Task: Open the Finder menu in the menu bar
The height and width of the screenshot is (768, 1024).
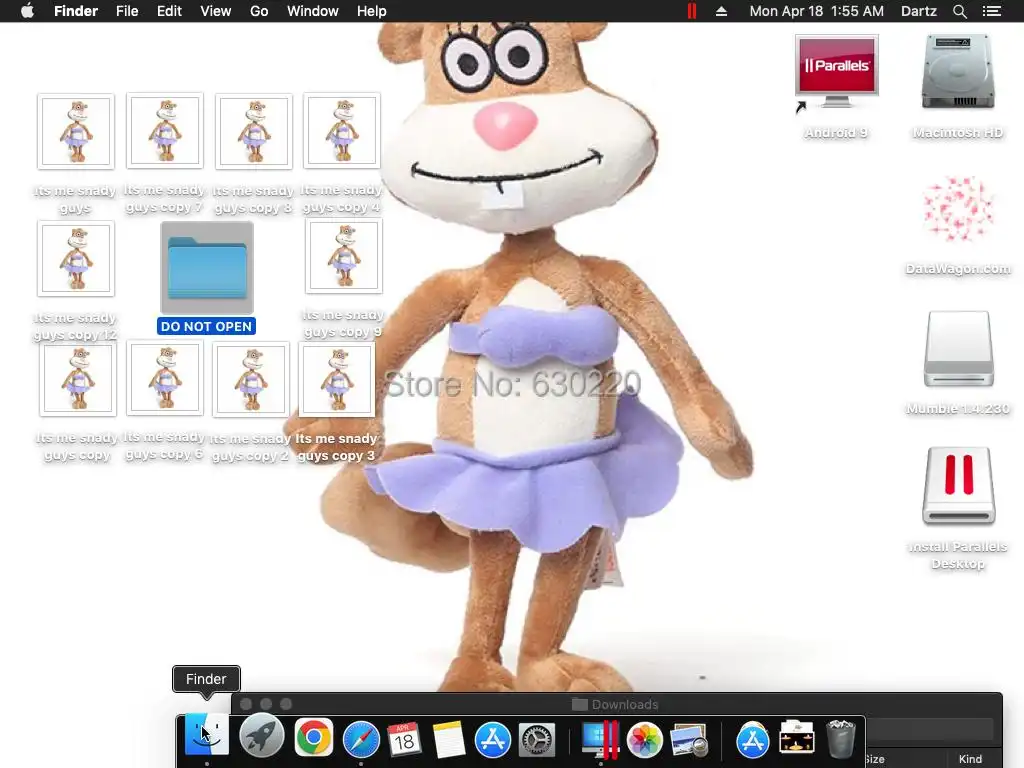Action: (x=76, y=11)
